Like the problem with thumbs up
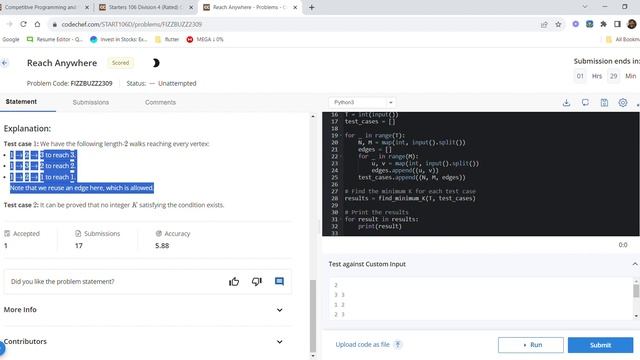 point(234,282)
